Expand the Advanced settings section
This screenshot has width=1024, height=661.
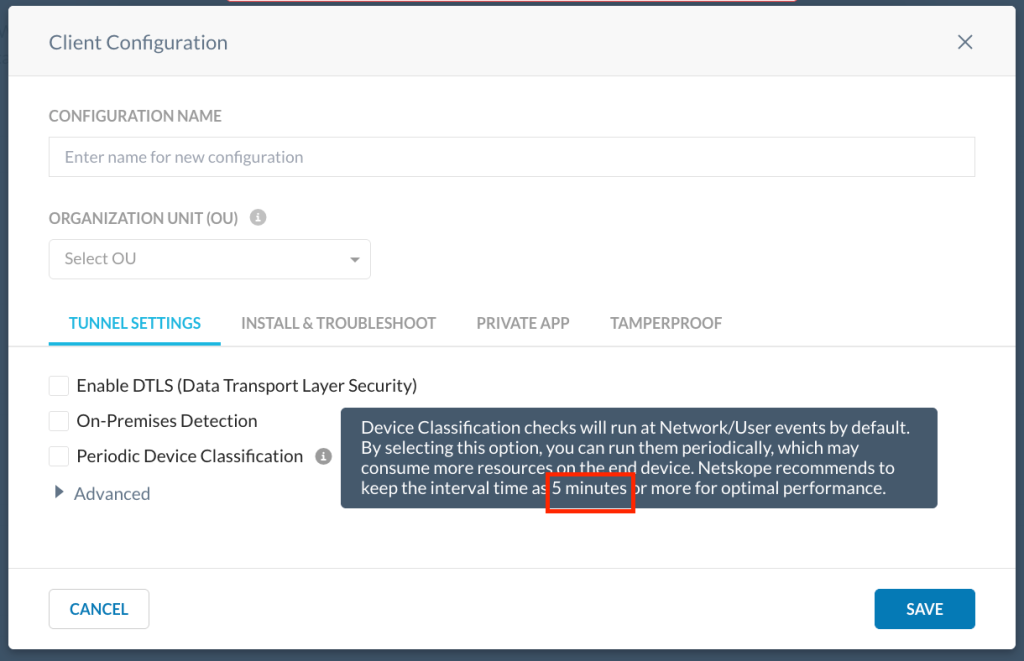click(x=112, y=494)
